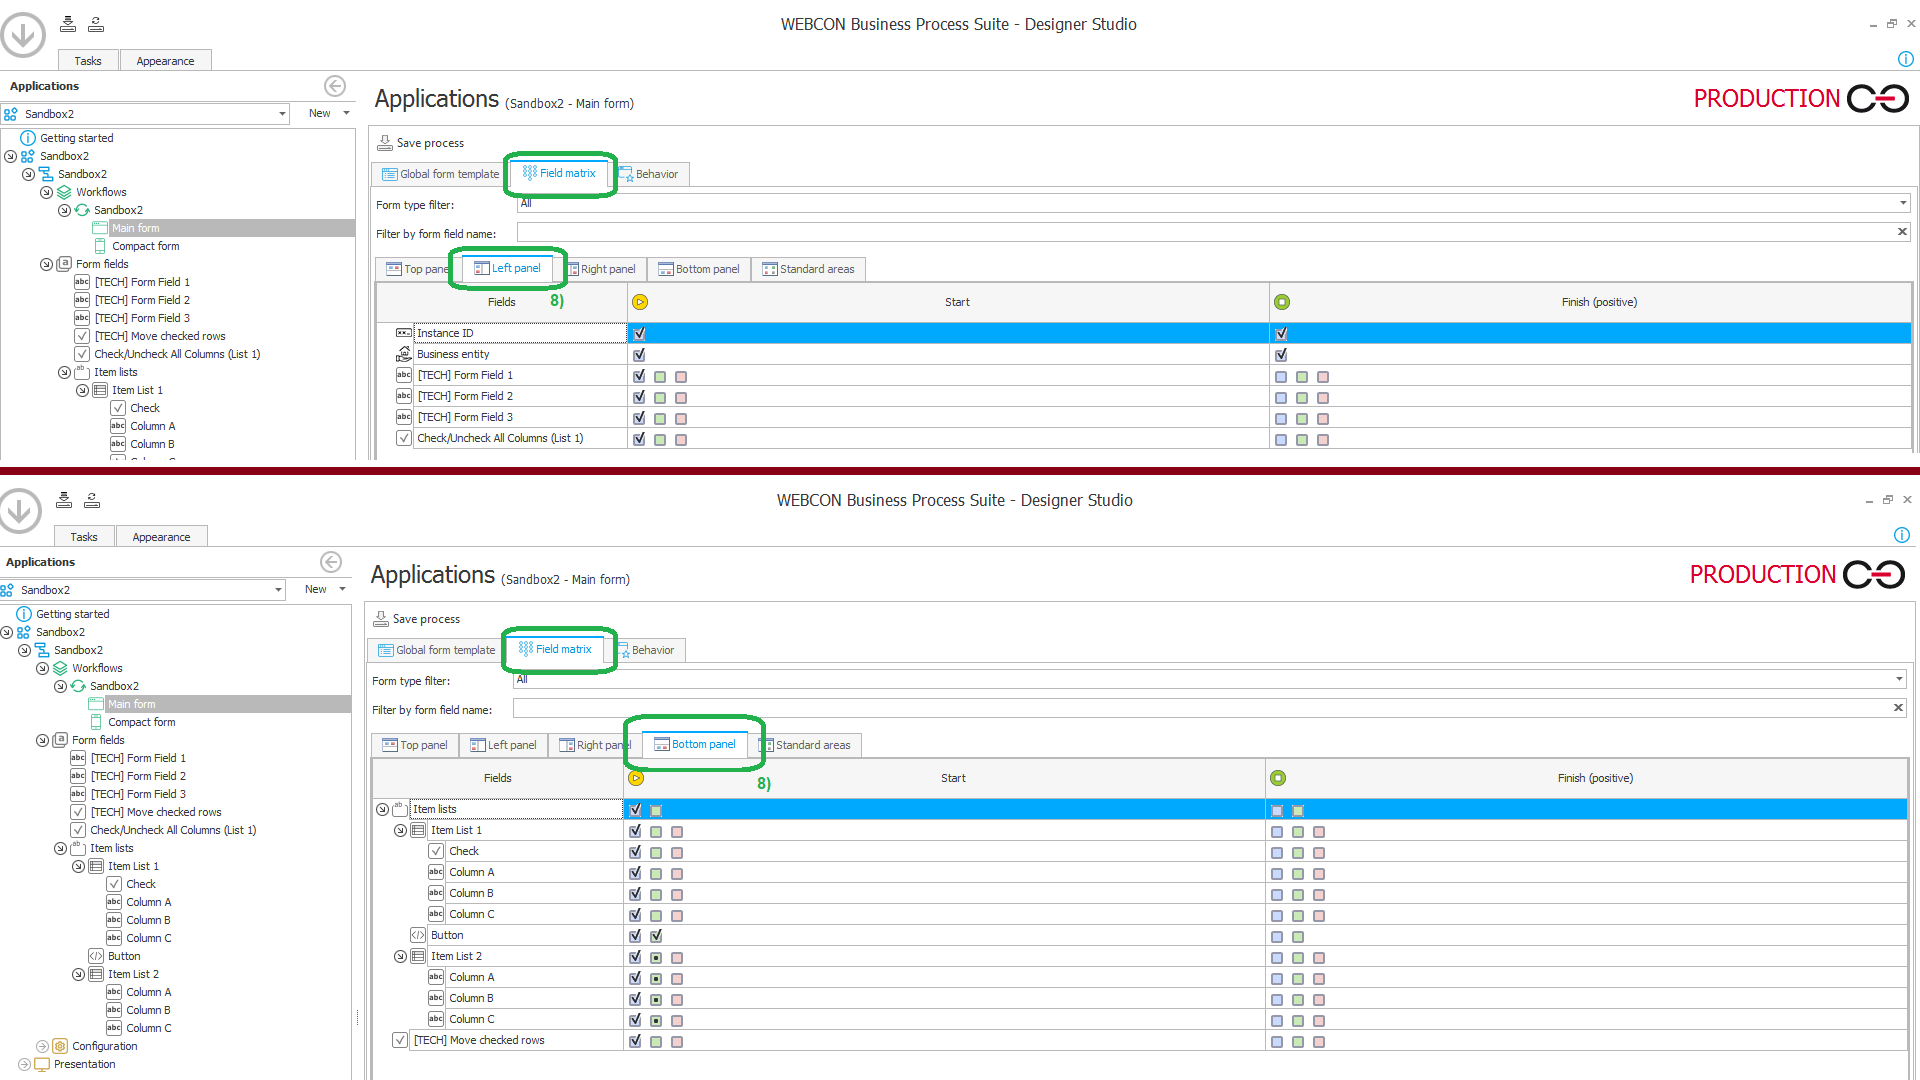Click red square for Form Field 1 Start
The height and width of the screenshot is (1080, 1920).
click(681, 377)
